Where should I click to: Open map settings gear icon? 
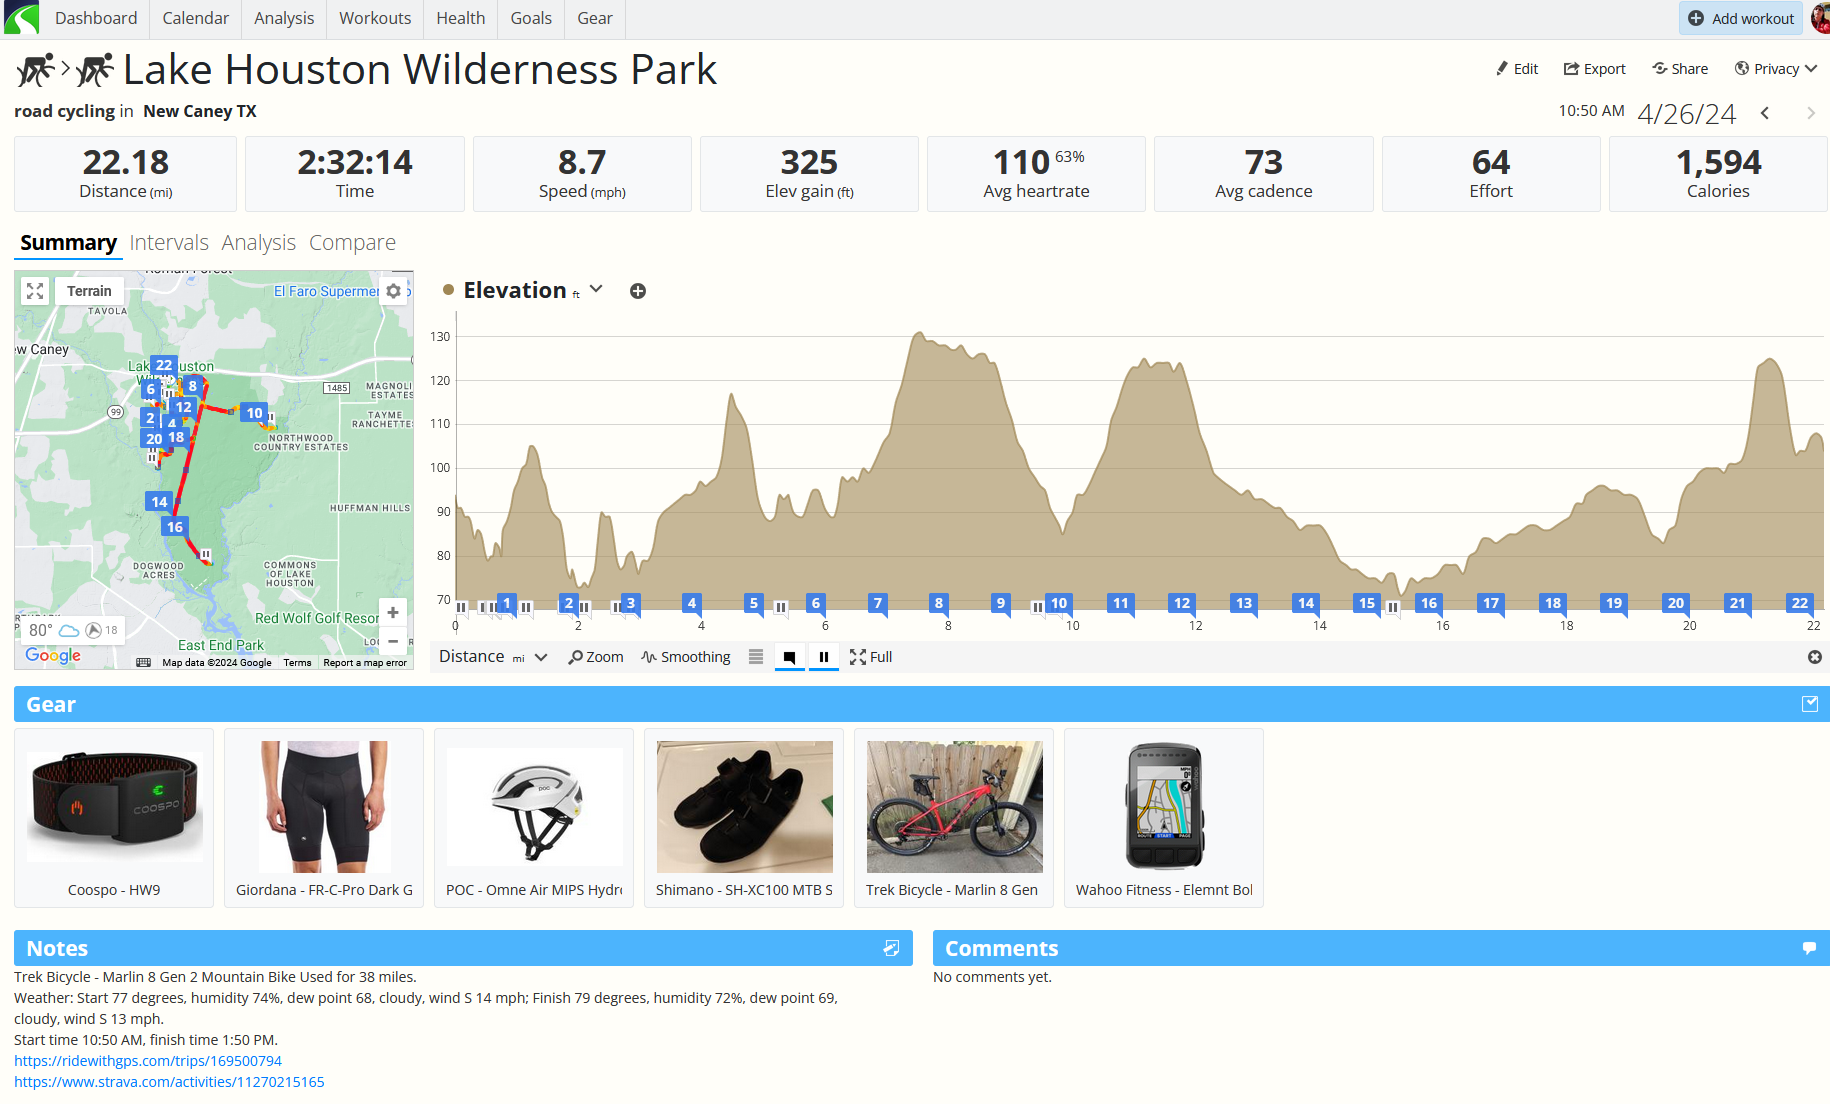pos(394,291)
